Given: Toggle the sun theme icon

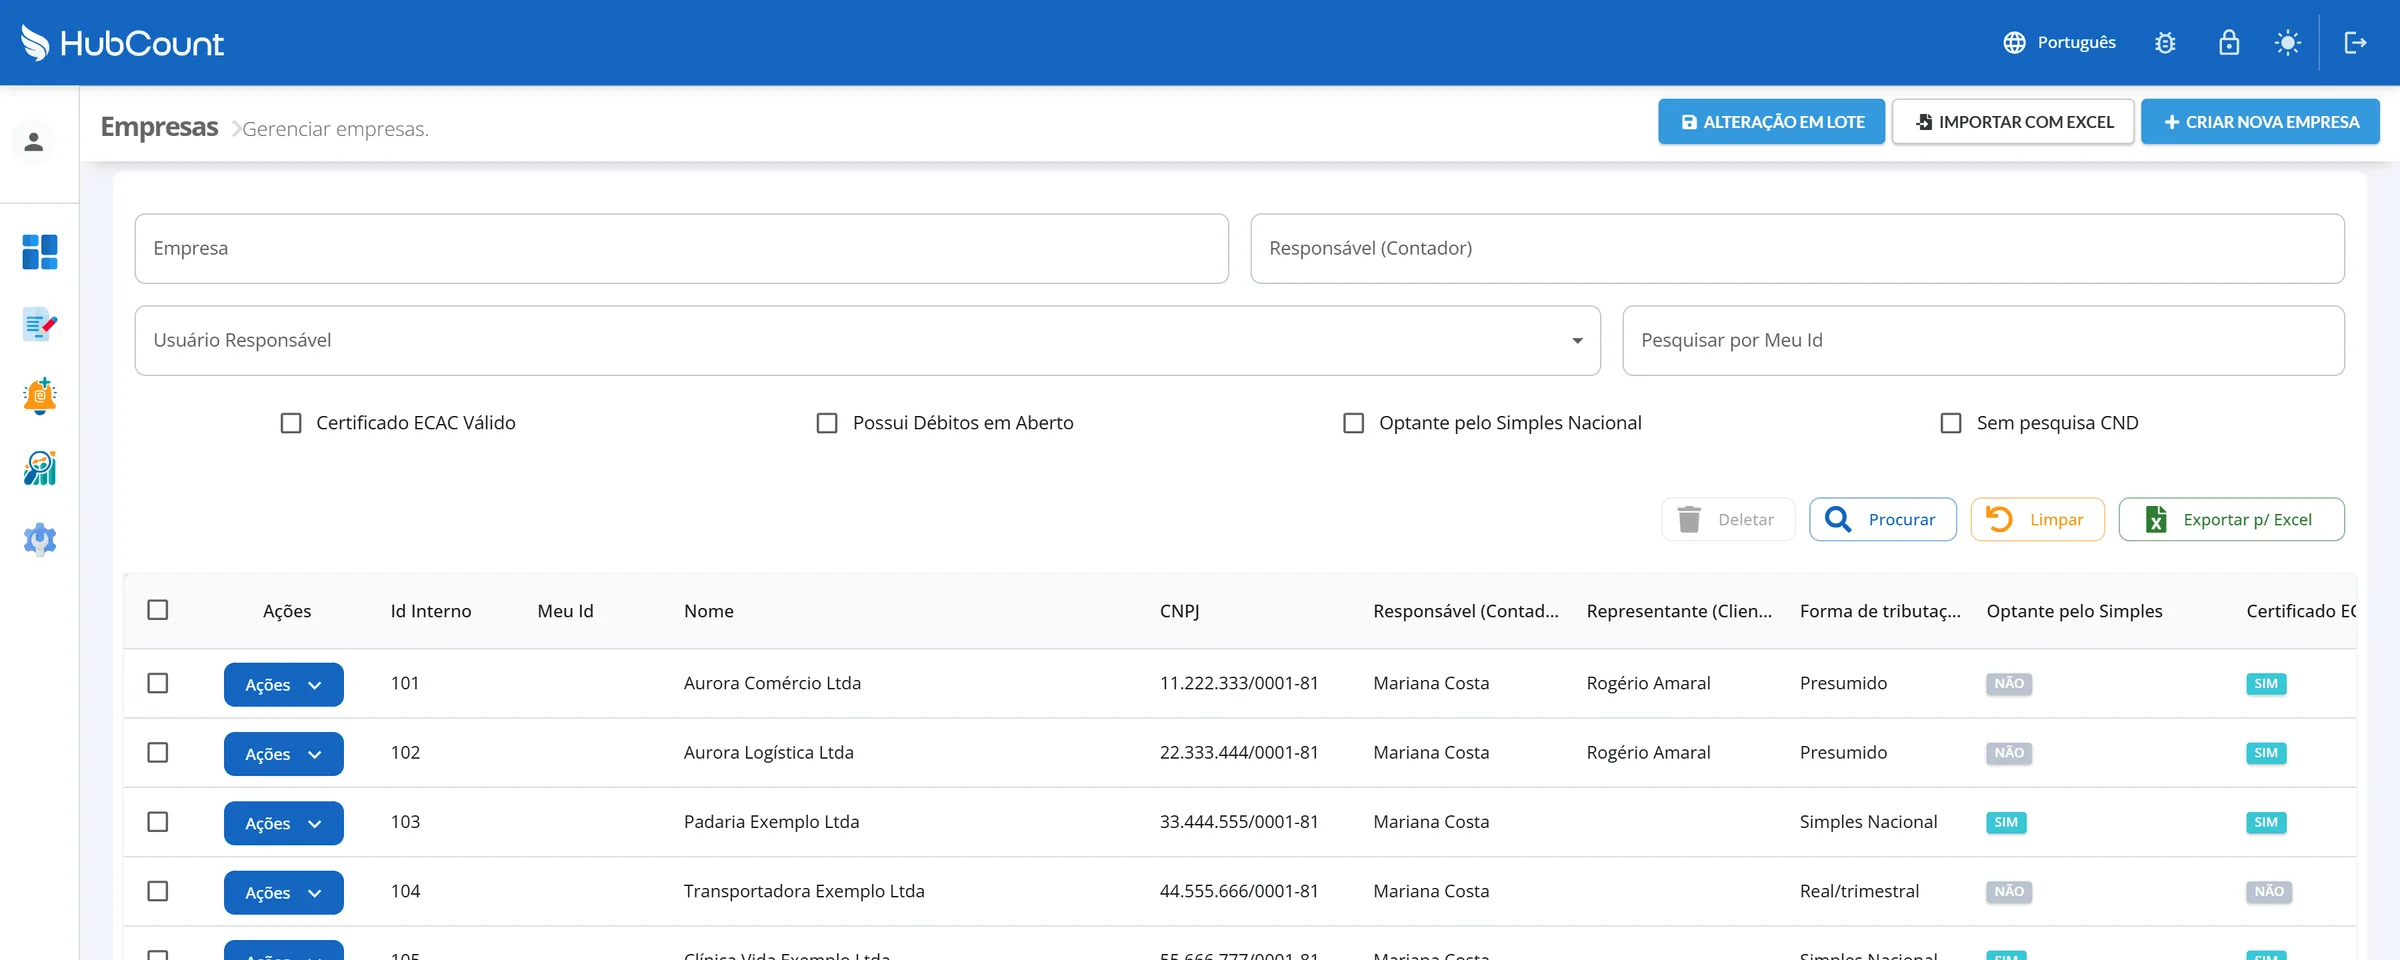Looking at the screenshot, I should tap(2288, 43).
